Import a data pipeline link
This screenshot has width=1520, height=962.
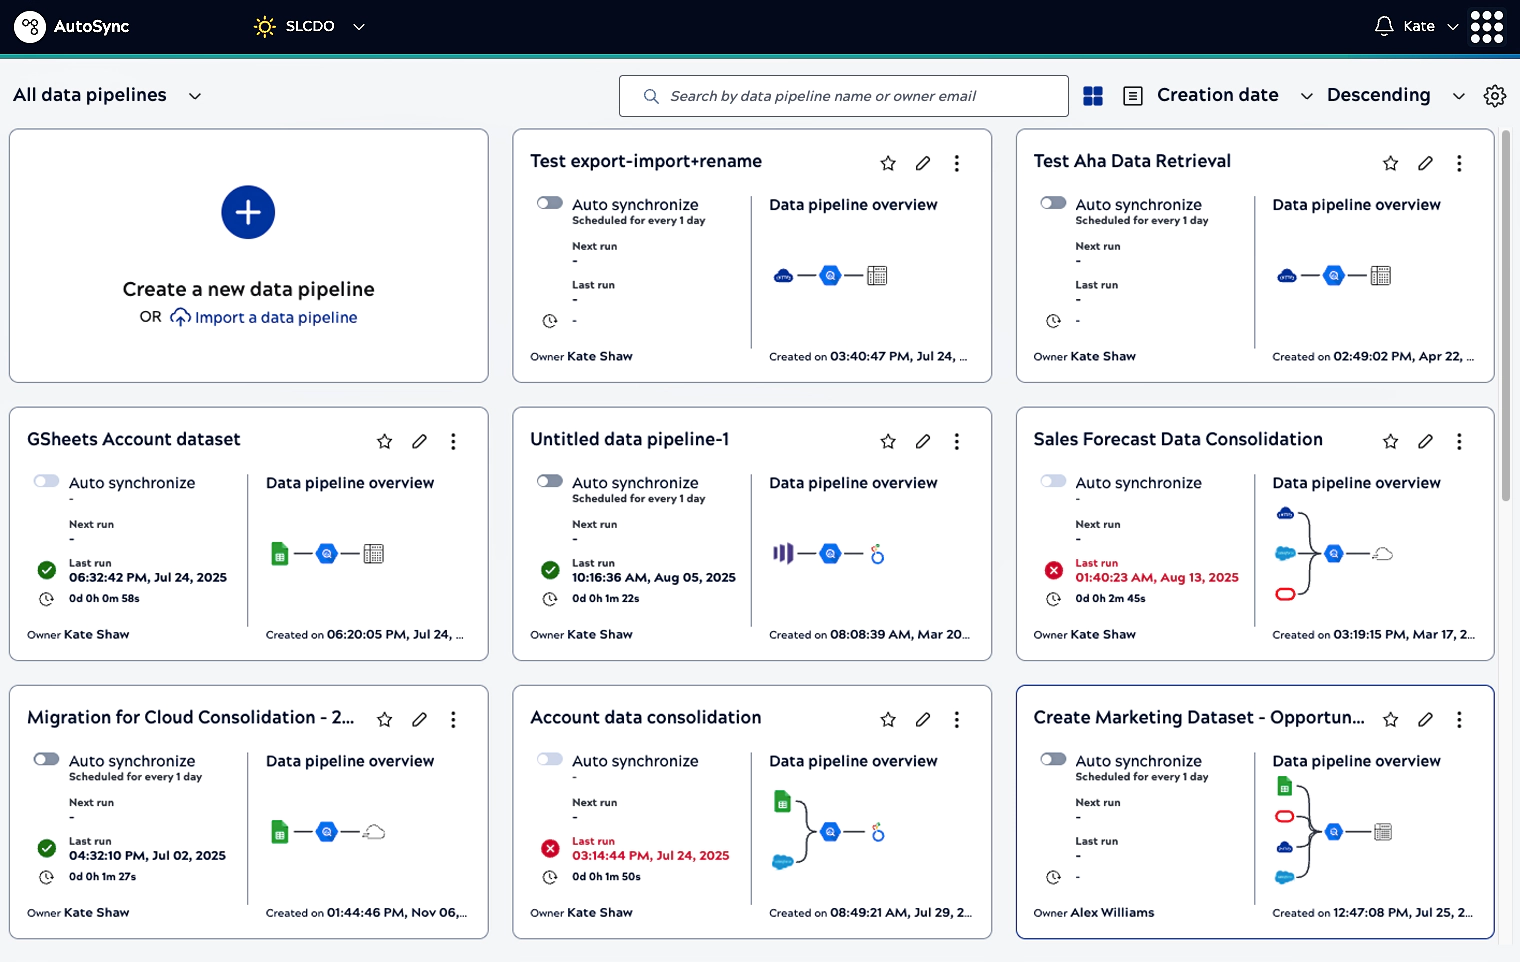coord(264,317)
